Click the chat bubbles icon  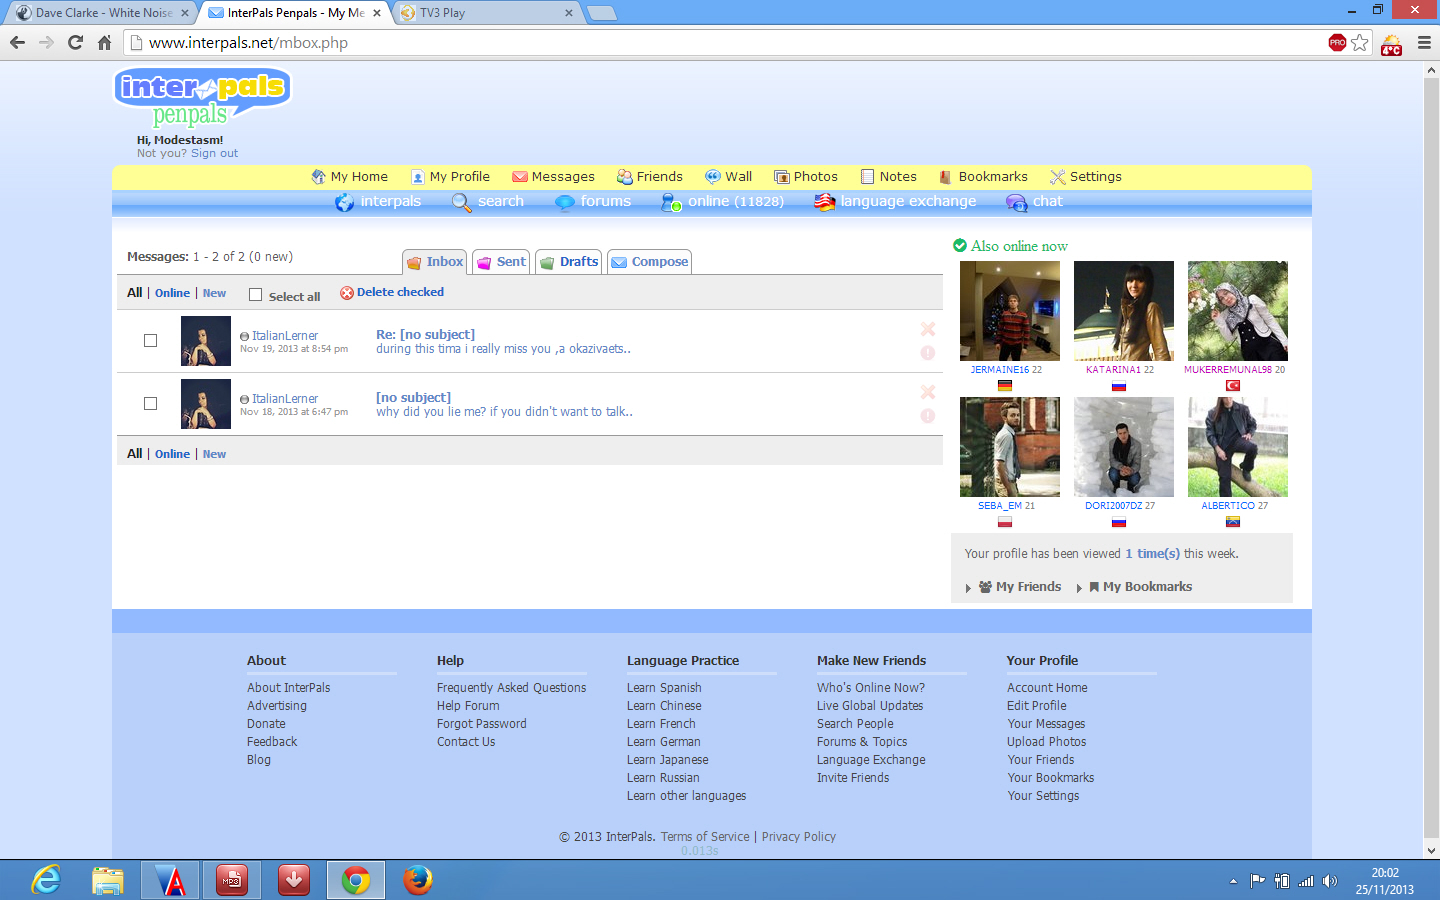1016,202
